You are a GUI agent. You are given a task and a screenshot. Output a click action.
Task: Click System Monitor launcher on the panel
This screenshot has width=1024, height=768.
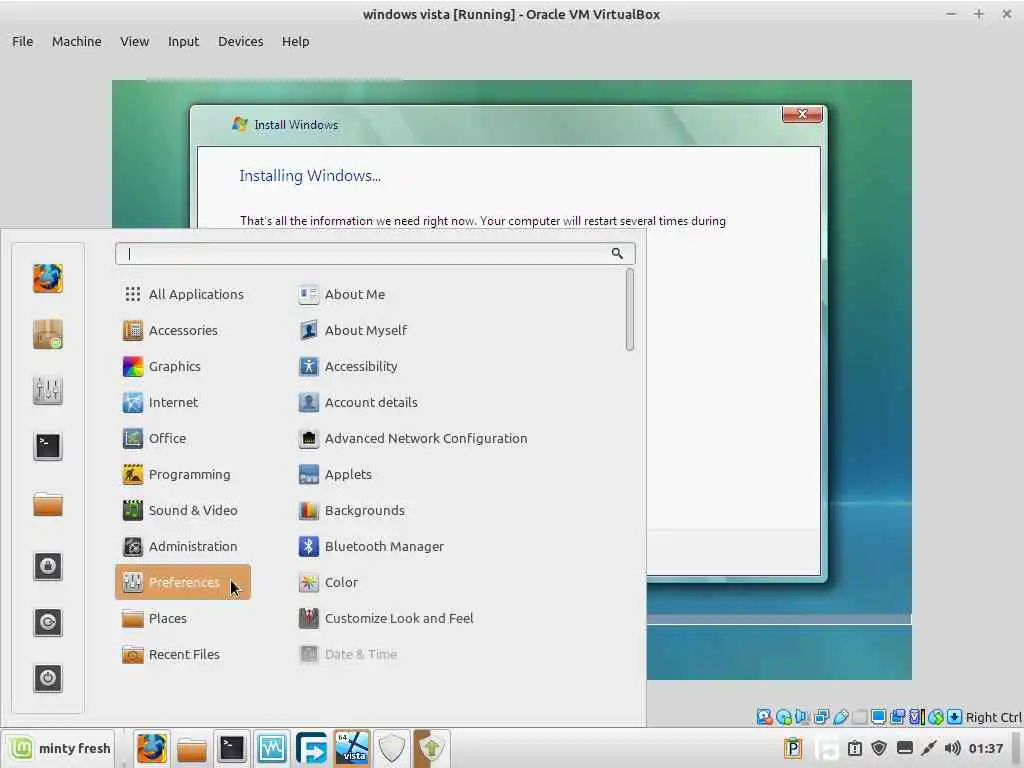point(271,748)
